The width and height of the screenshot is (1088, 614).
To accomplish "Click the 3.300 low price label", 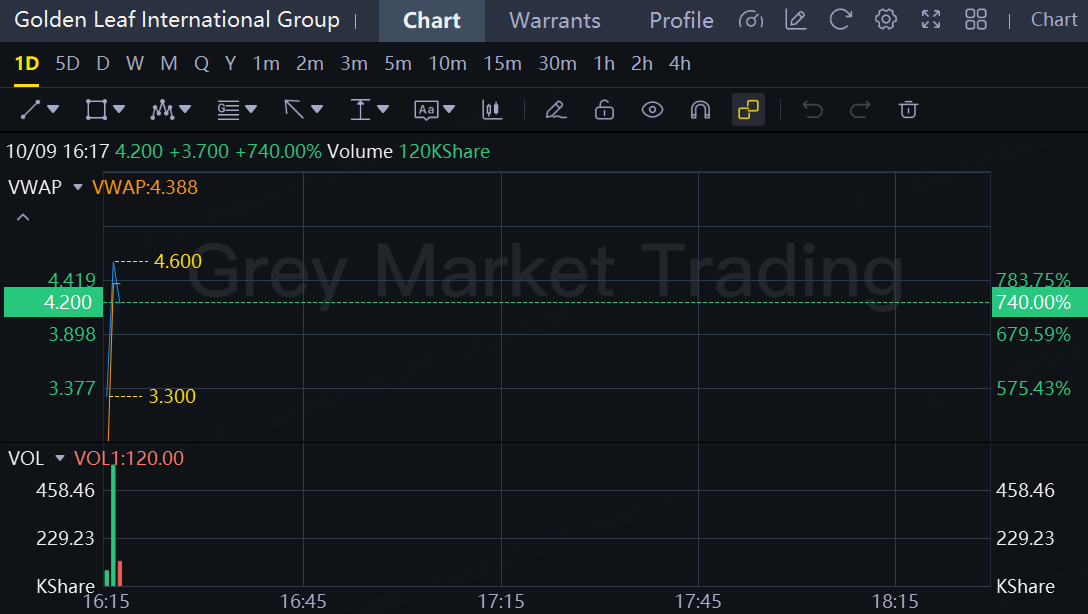I will (x=172, y=396).
